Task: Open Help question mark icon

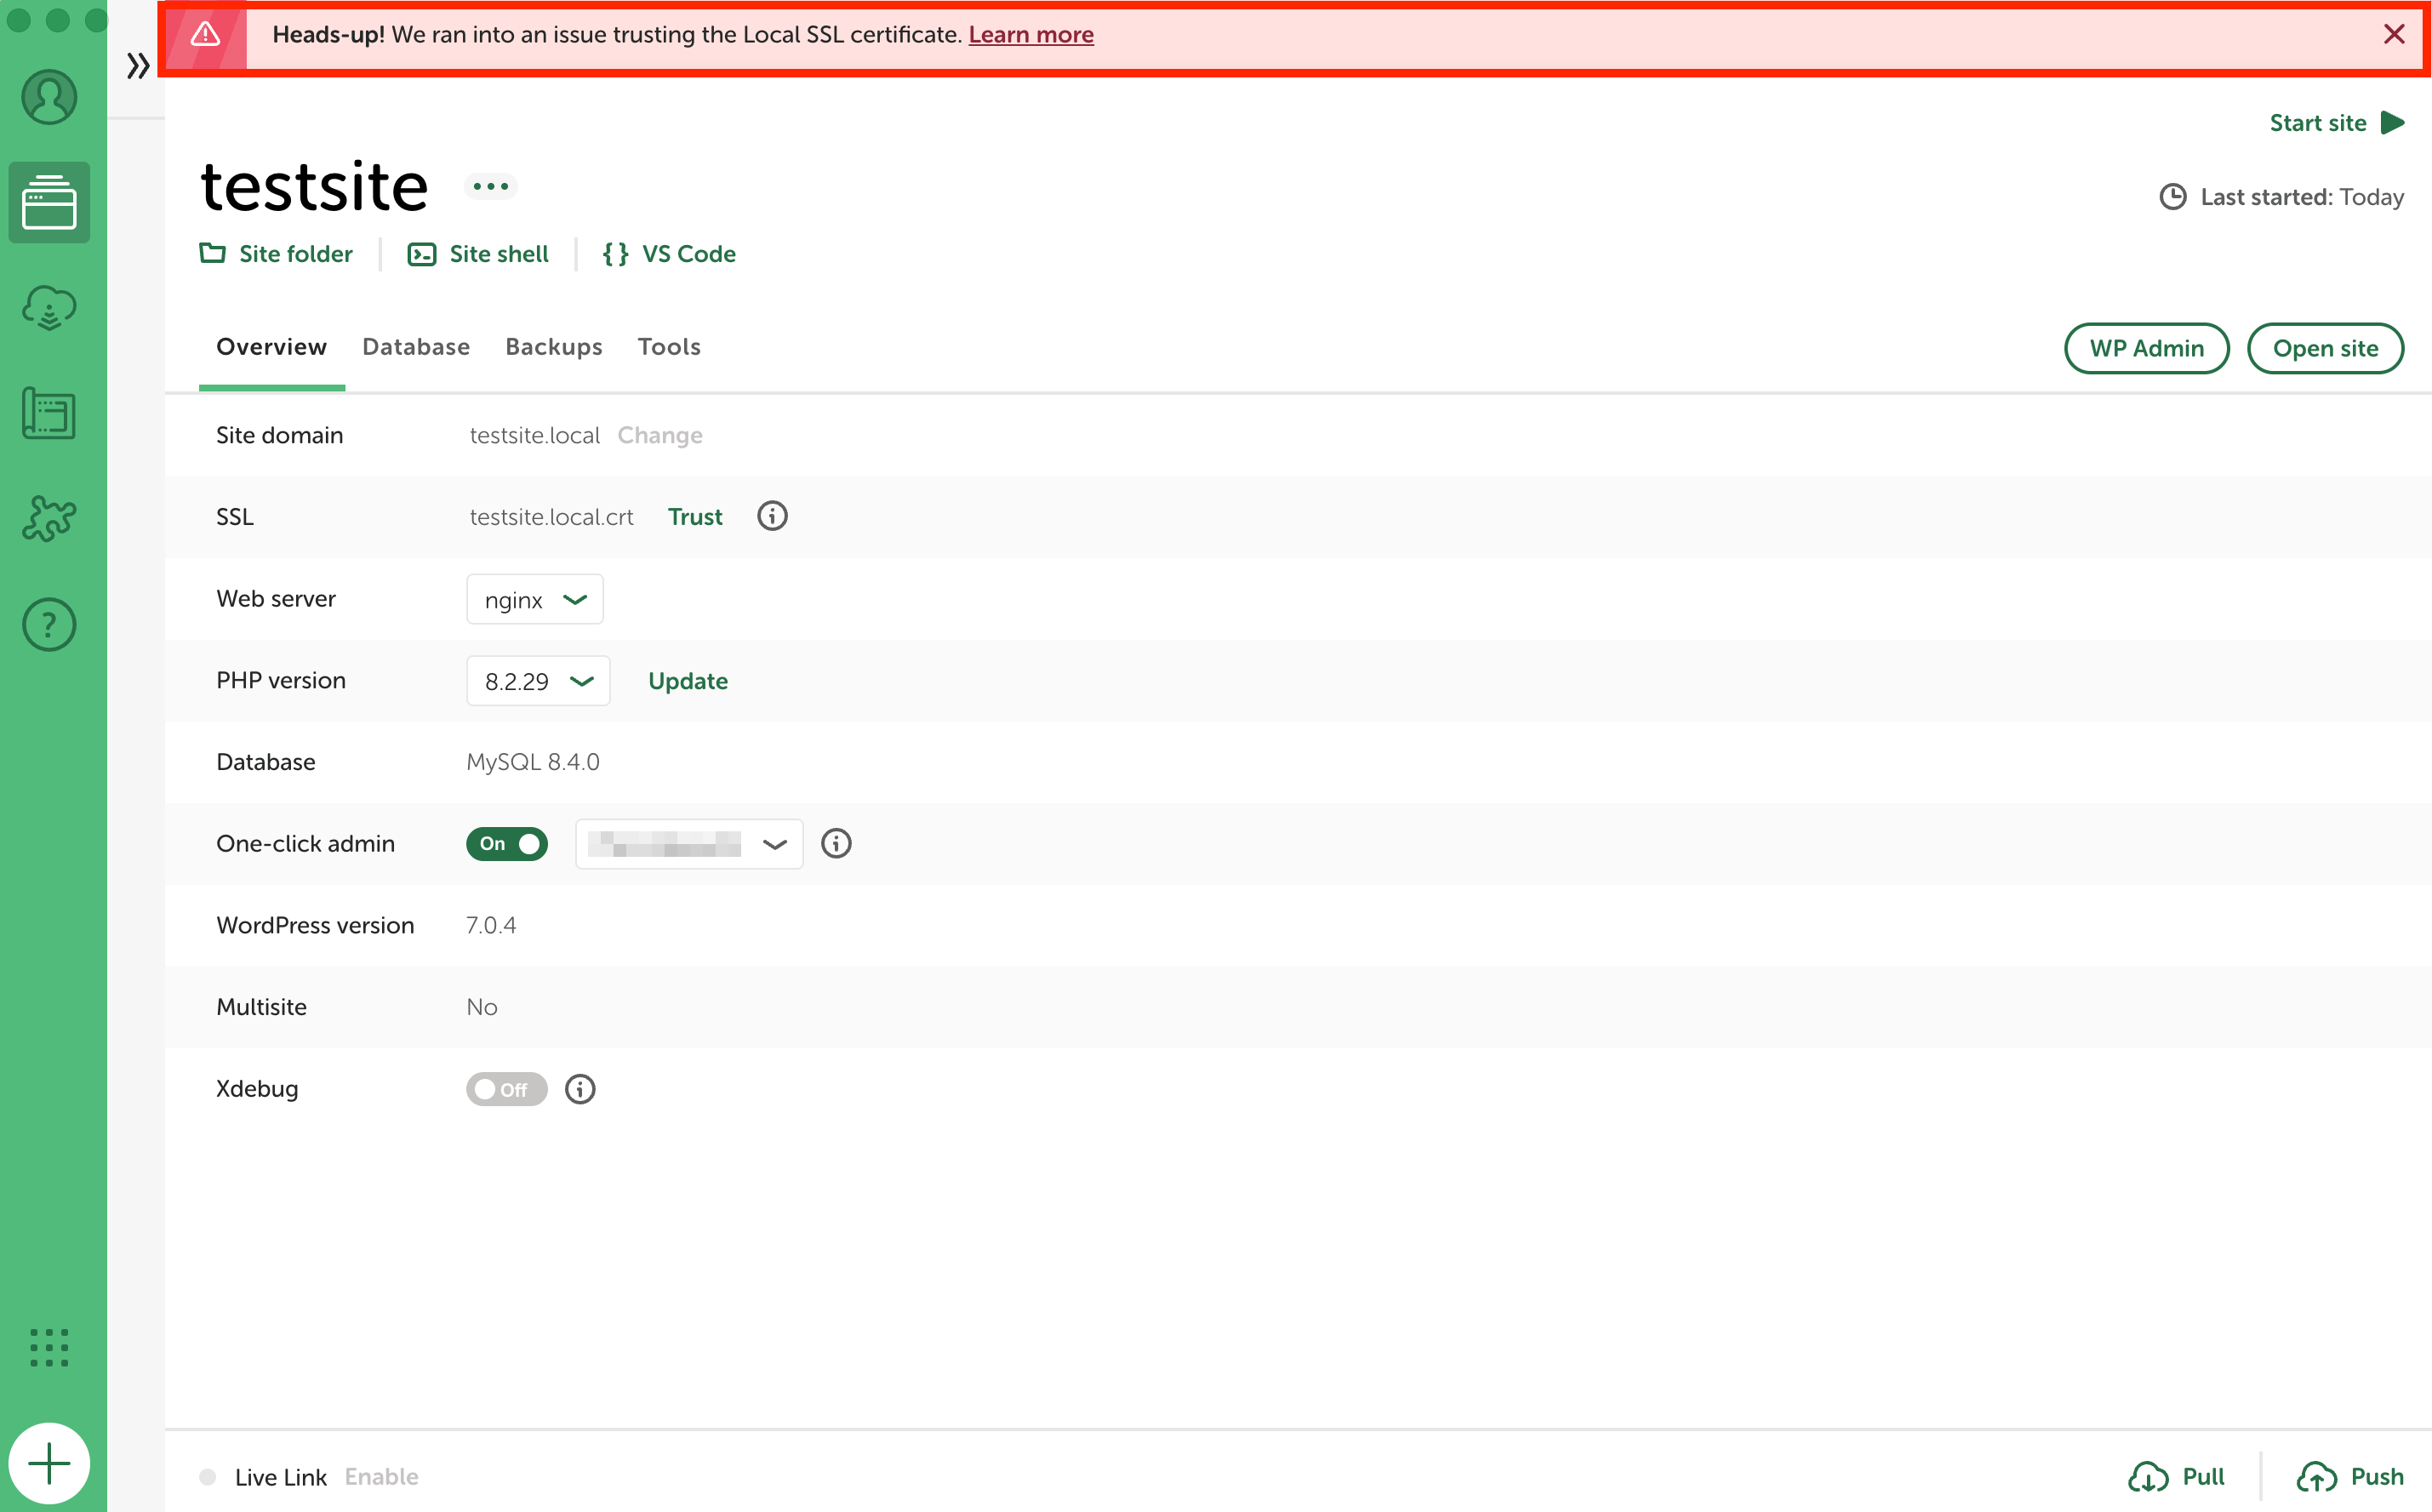Action: [49, 625]
